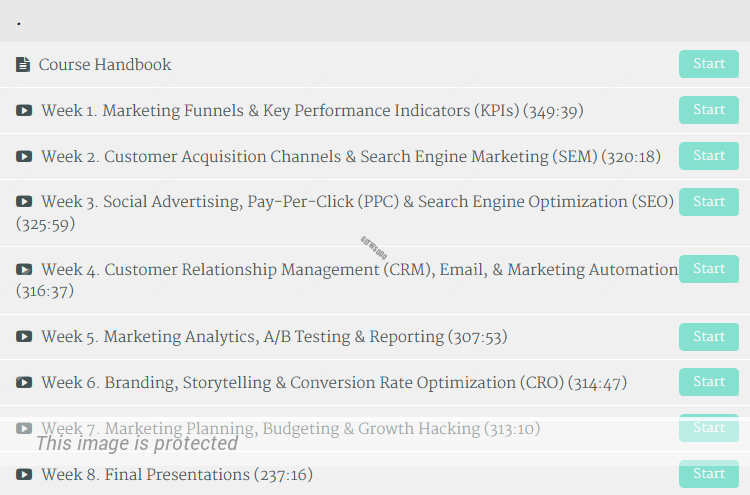Click the document icon beside Course Handbook
Screen dimensions: 750x495
pyautogui.click(x=23, y=65)
